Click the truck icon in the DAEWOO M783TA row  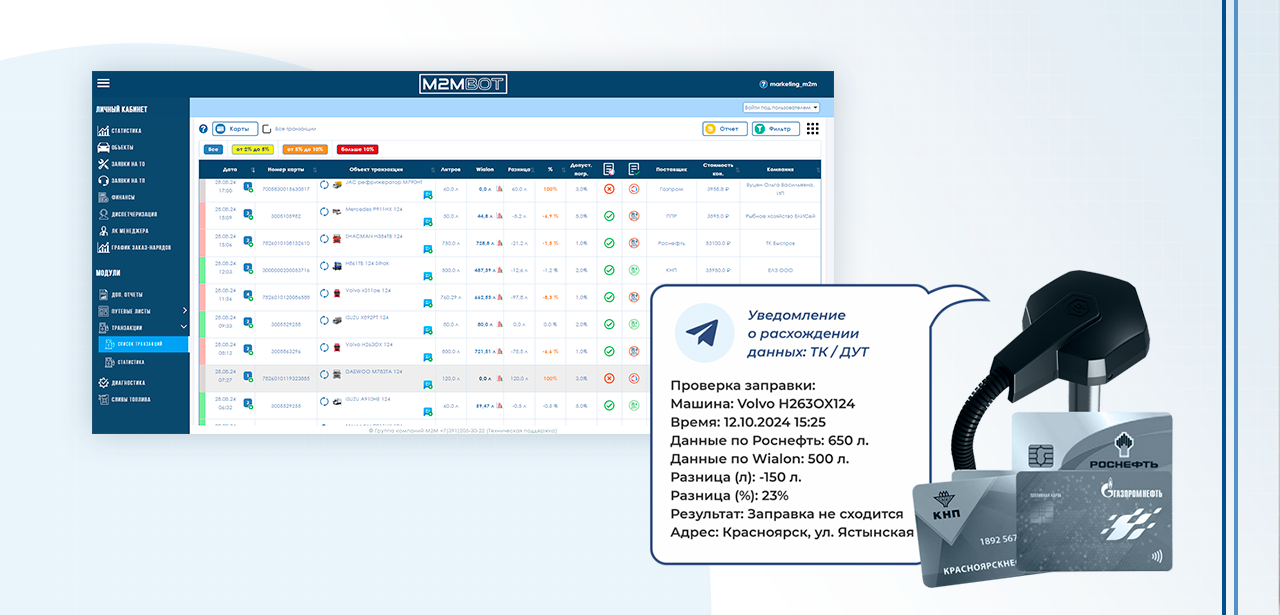337,373
